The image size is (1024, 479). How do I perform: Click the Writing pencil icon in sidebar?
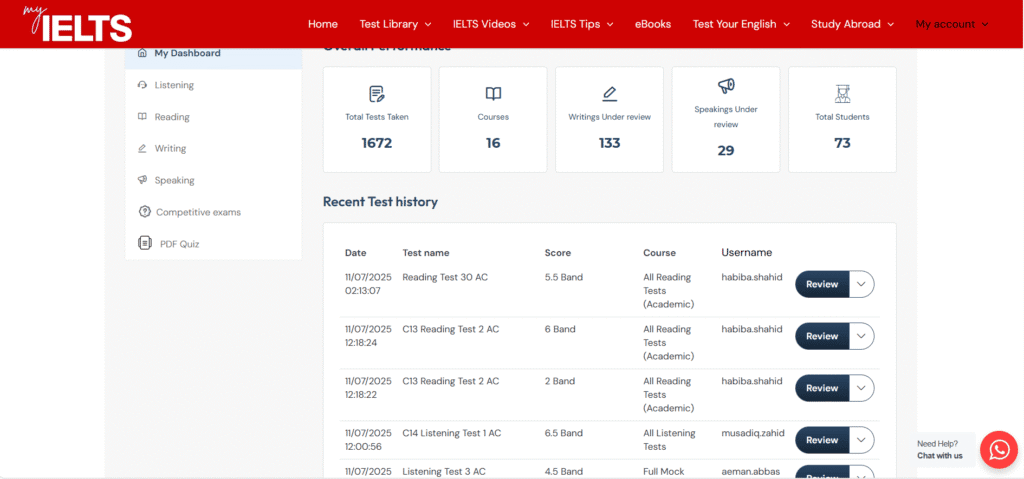click(142, 148)
